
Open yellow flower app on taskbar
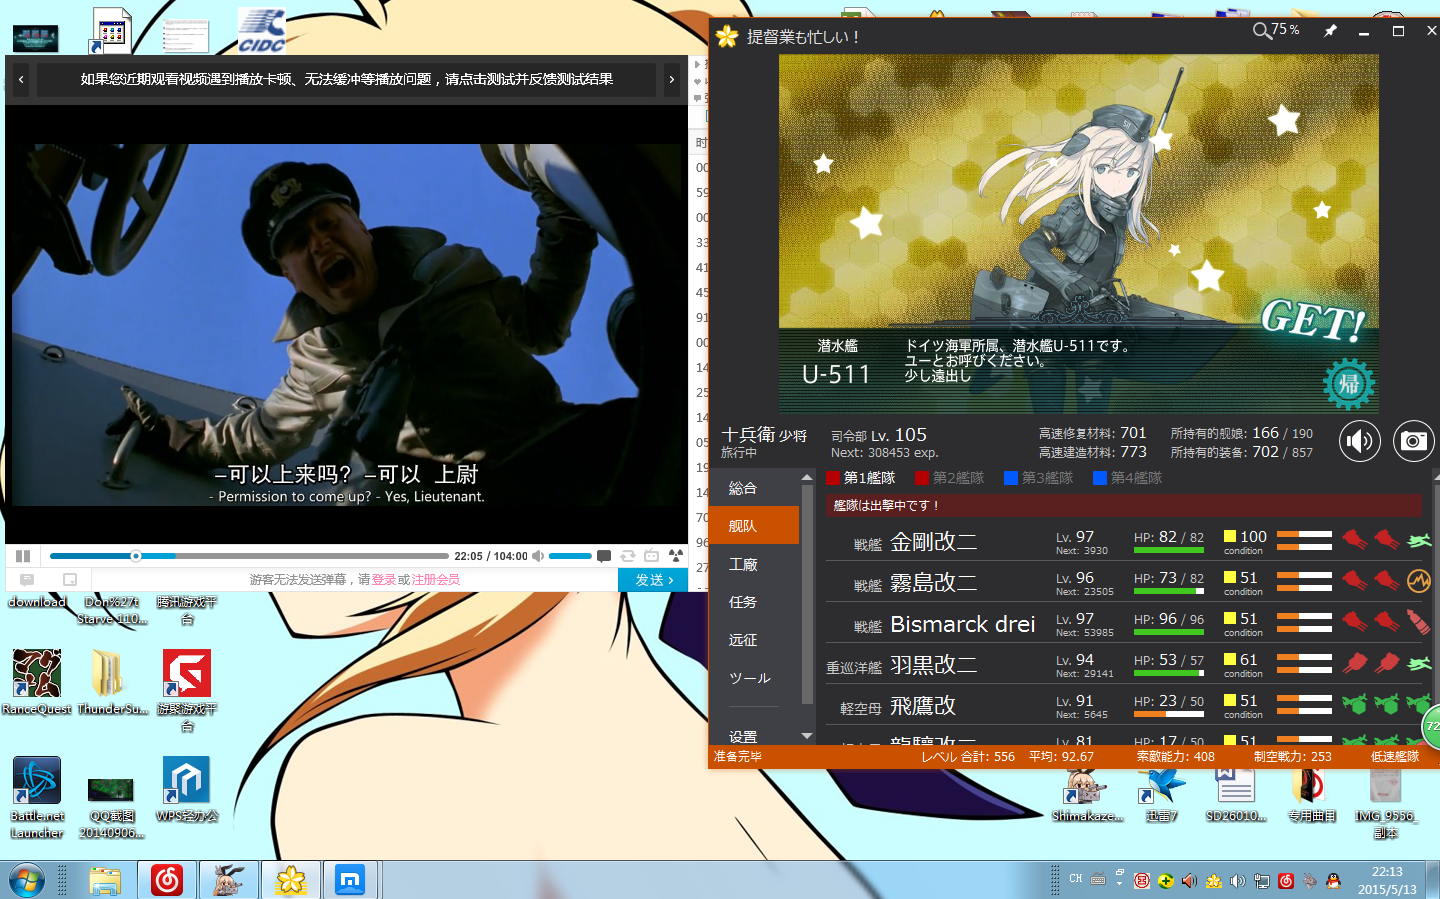[291, 881]
